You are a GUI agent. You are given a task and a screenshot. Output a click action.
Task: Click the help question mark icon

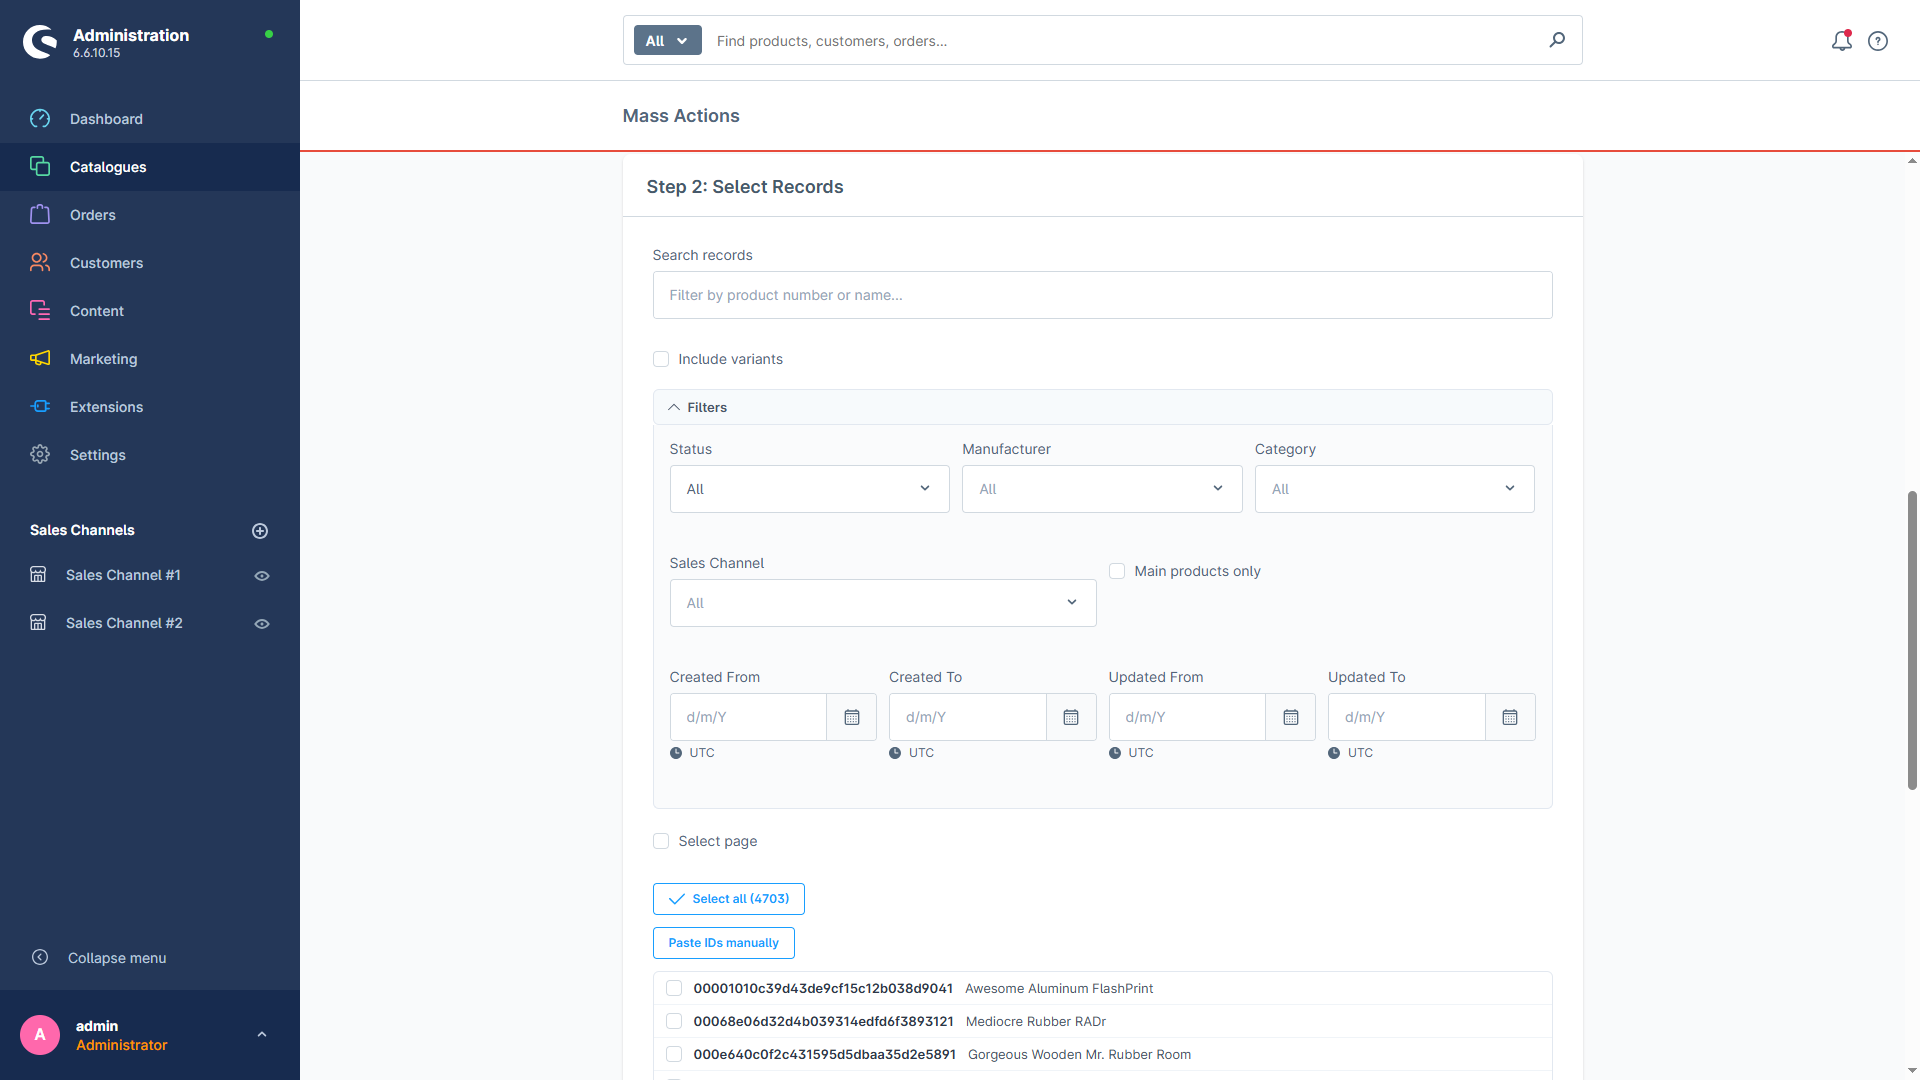click(x=1878, y=41)
